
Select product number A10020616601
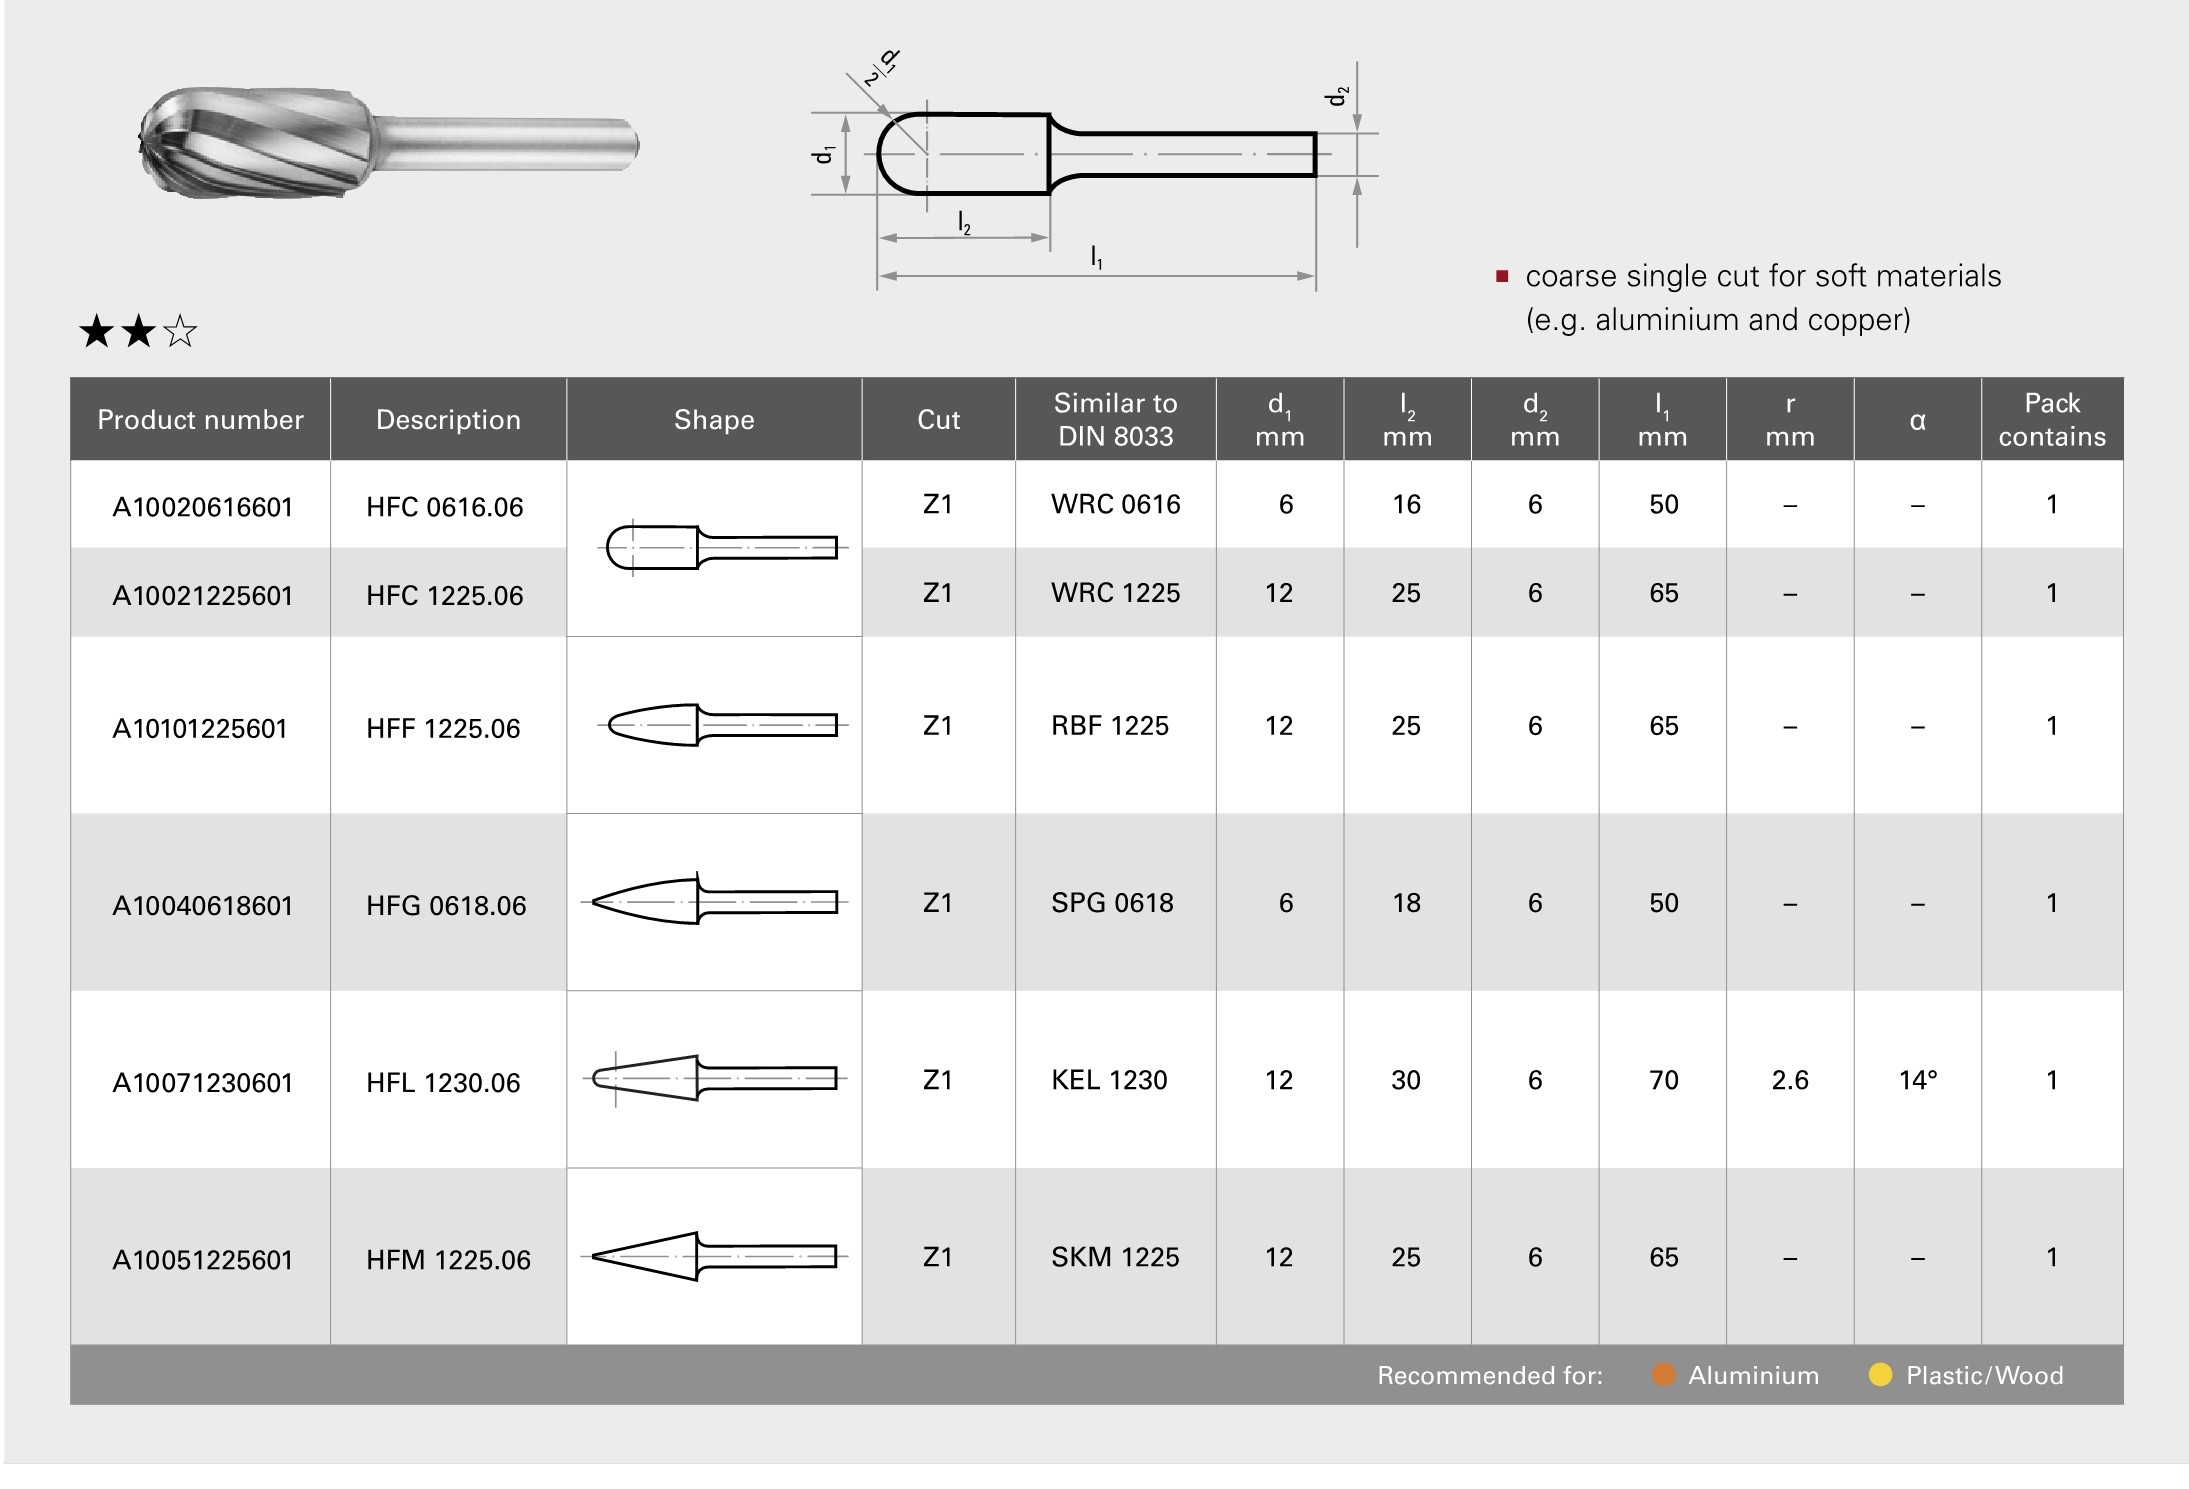[x=202, y=507]
